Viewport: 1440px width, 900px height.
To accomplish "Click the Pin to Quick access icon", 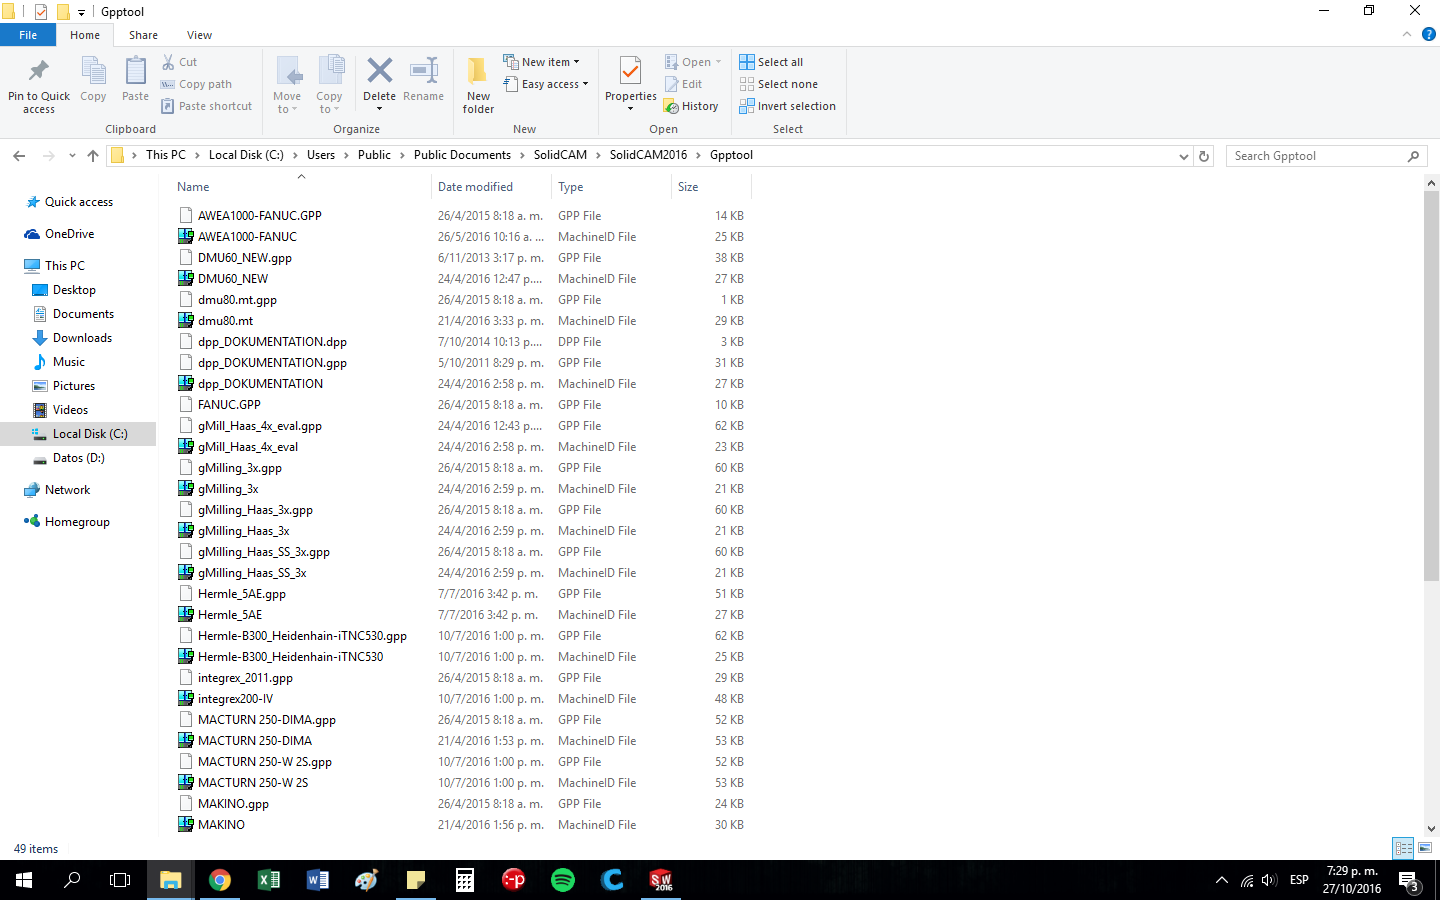I will (x=39, y=72).
